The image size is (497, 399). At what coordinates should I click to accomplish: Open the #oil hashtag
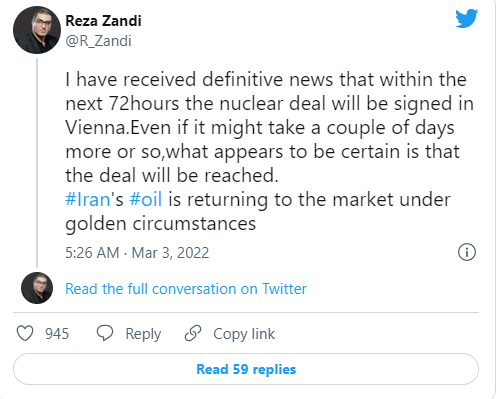click(146, 199)
